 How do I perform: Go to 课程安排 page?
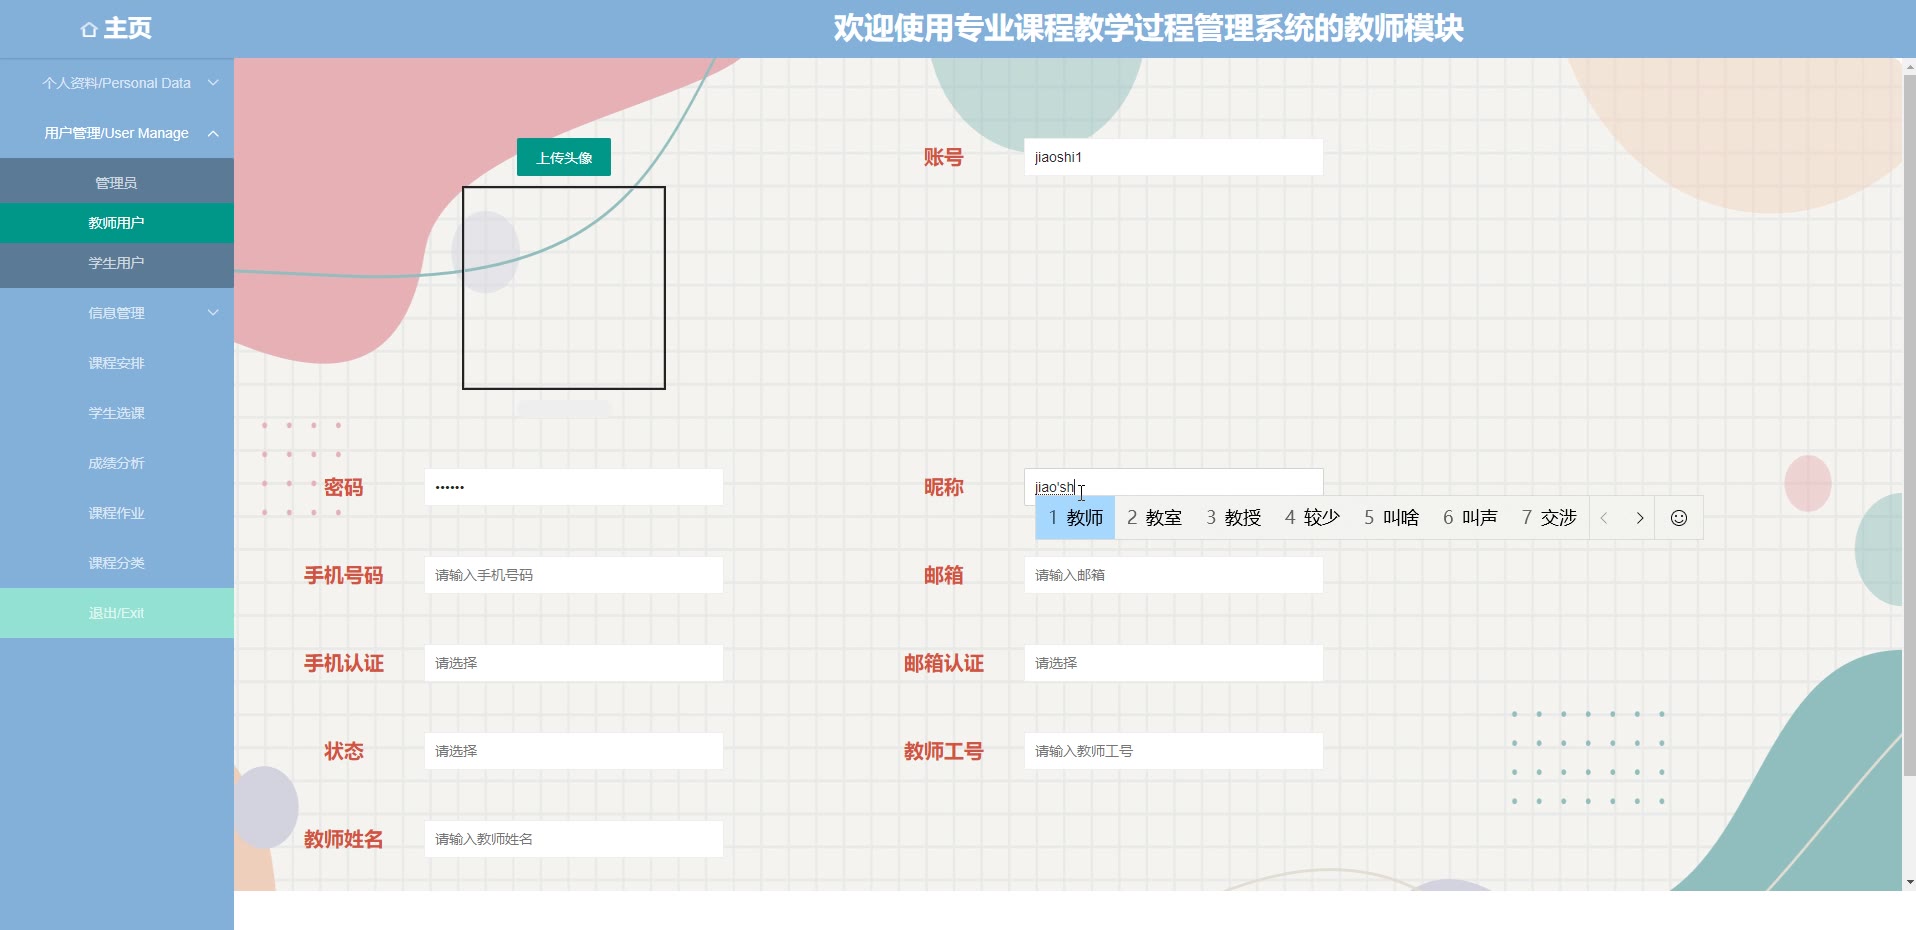[x=117, y=363]
